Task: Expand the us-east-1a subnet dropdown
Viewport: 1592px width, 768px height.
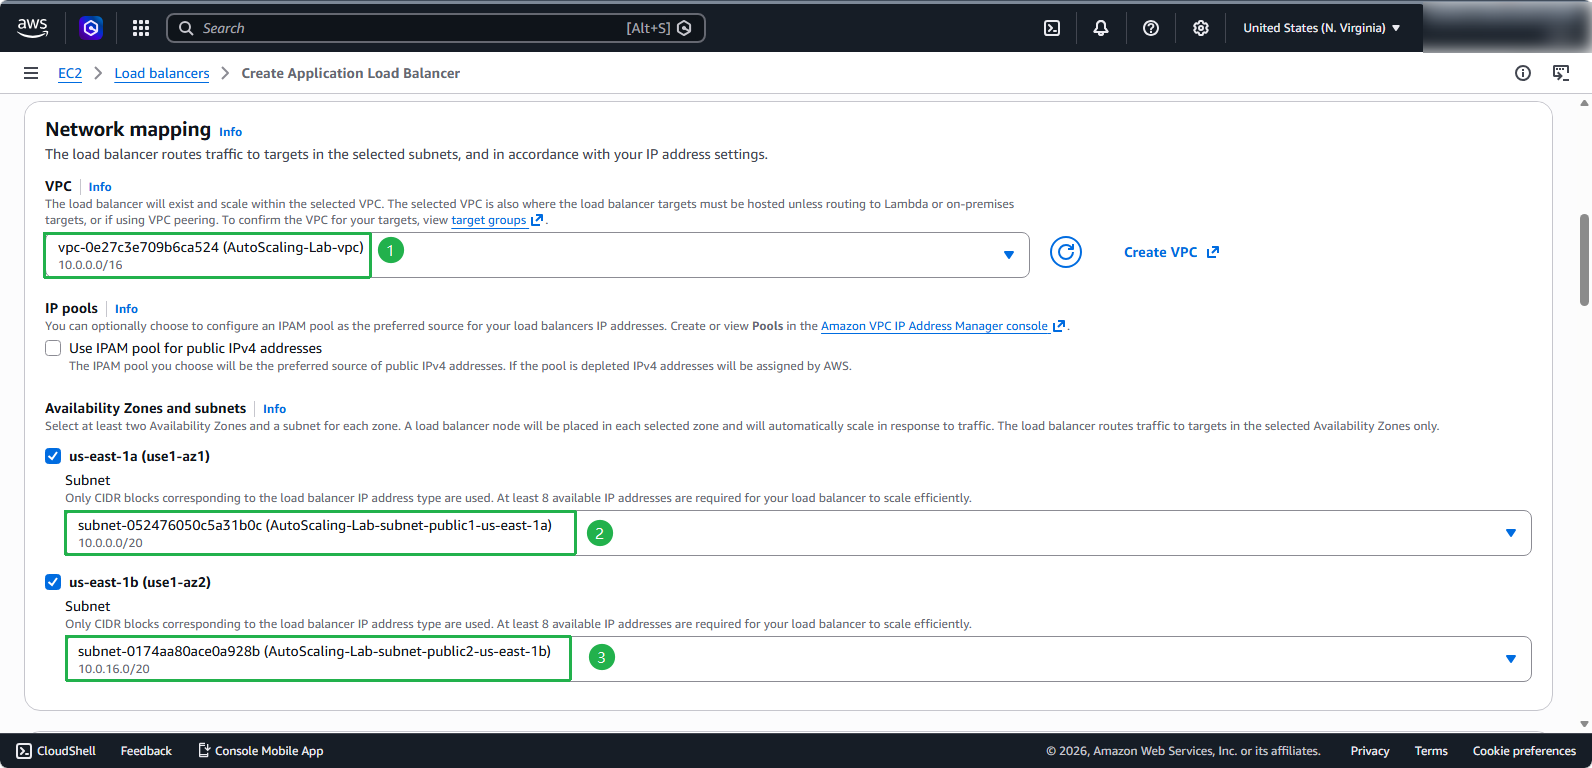Action: 798,533
